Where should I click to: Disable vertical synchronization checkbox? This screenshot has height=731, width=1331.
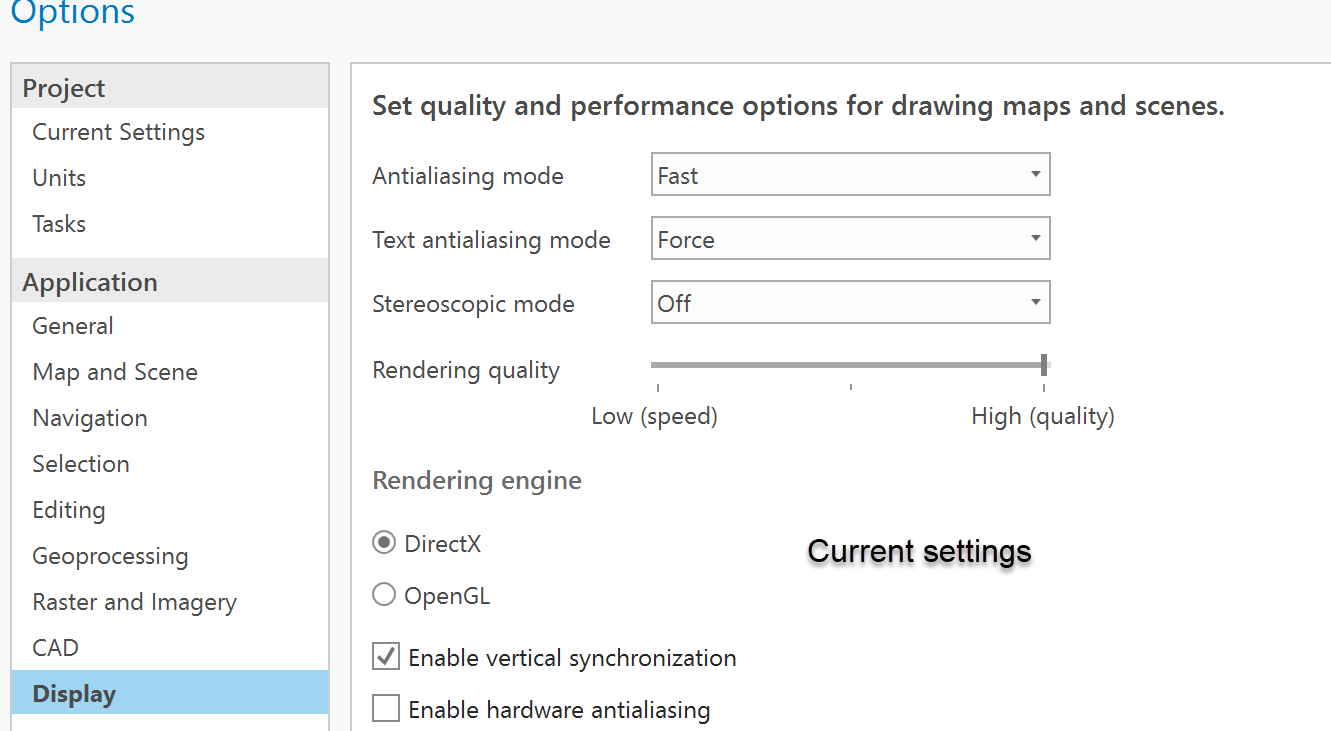[x=386, y=657]
